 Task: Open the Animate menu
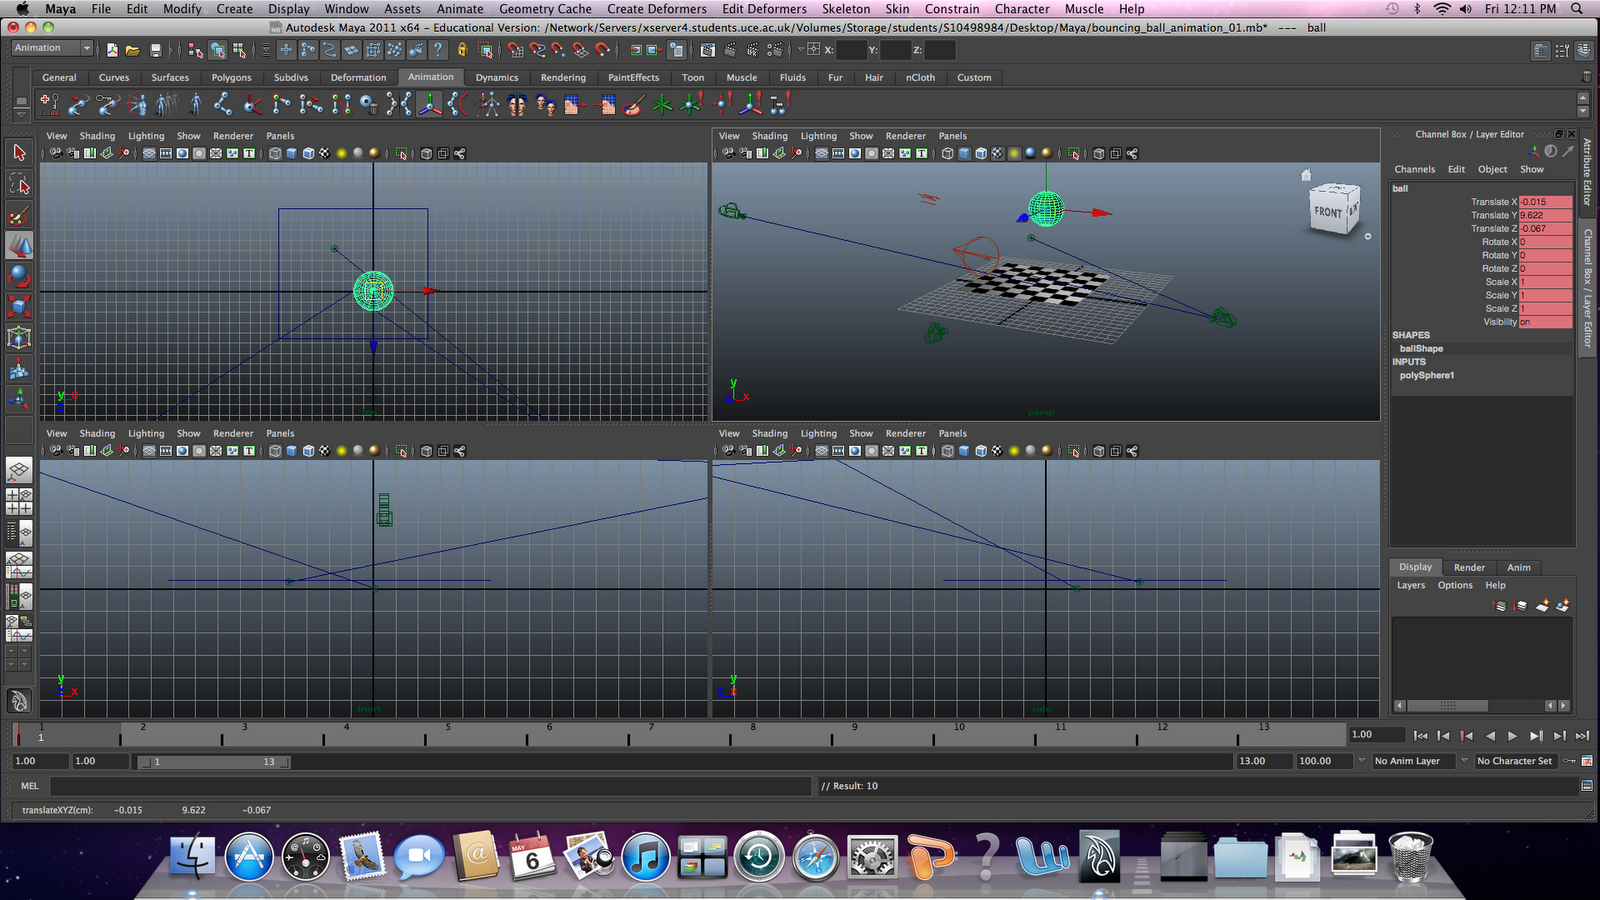point(460,9)
